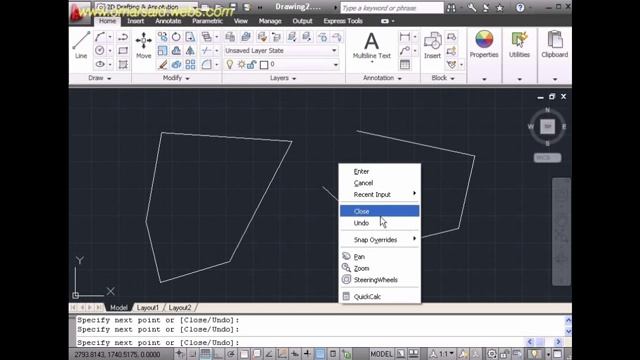Open Snap Overrides submenu
Image resolution: width=640 pixels, height=360 pixels.
tap(380, 240)
